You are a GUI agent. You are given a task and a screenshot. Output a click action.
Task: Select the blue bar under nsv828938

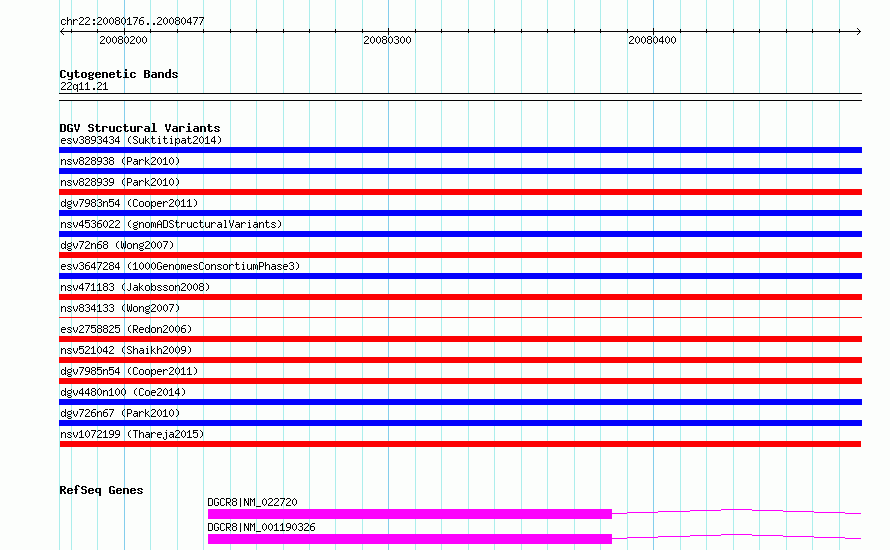(x=460, y=171)
